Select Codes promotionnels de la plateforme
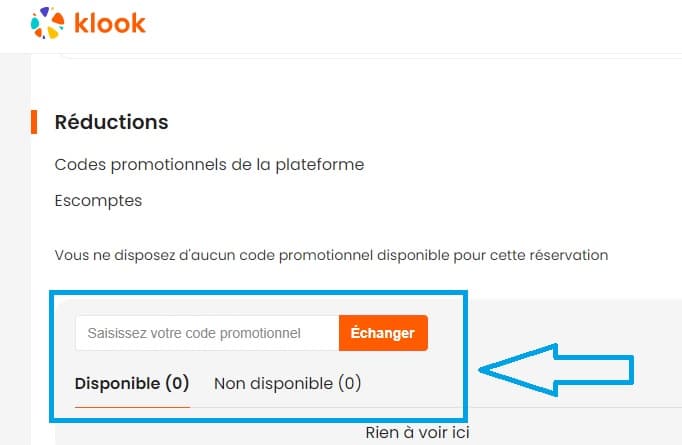This screenshot has width=682, height=445. tap(209, 164)
